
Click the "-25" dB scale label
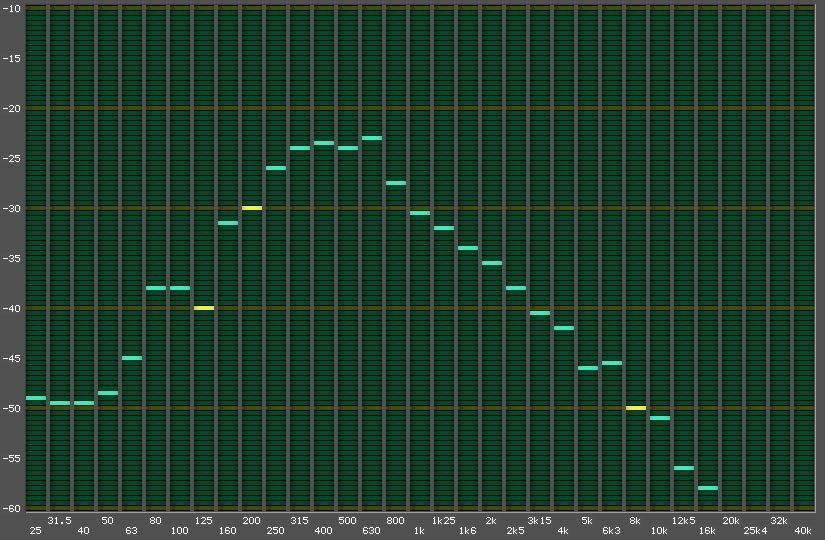pos(12,158)
